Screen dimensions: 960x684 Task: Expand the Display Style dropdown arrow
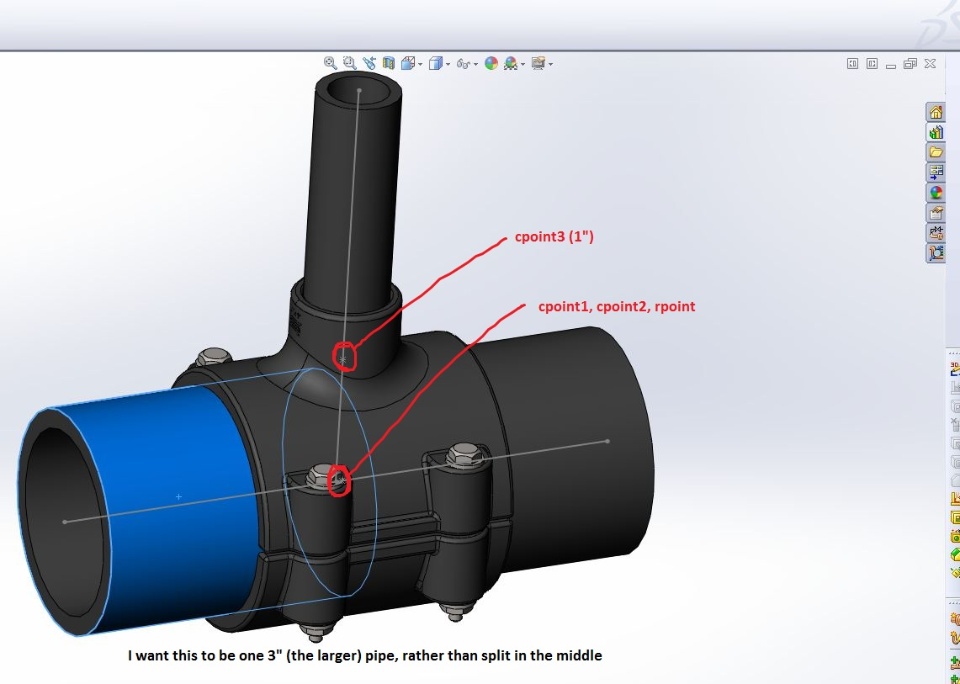(x=448, y=64)
